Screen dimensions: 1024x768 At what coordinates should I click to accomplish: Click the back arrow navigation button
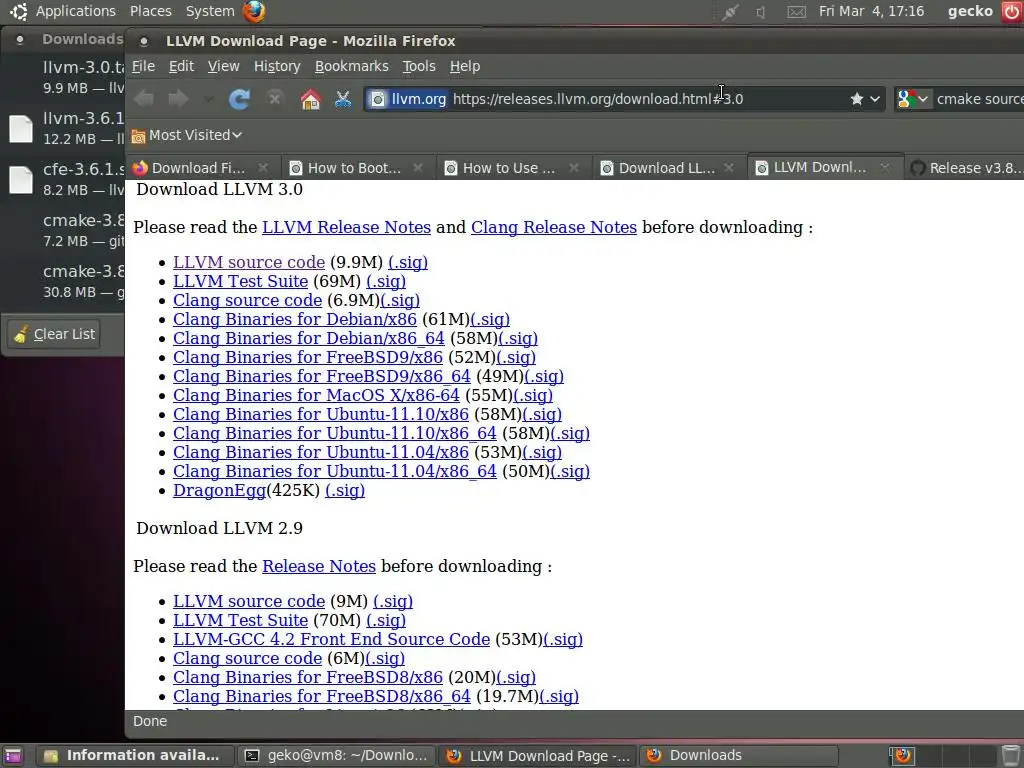tap(144, 99)
